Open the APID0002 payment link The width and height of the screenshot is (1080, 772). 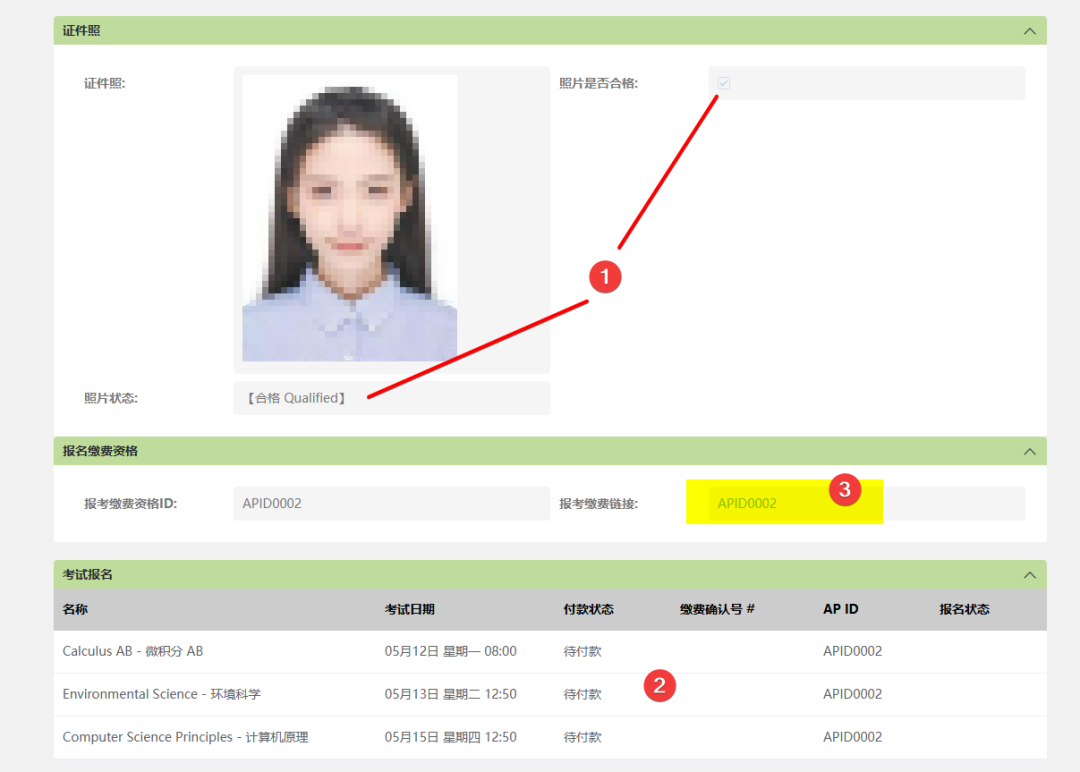click(747, 503)
